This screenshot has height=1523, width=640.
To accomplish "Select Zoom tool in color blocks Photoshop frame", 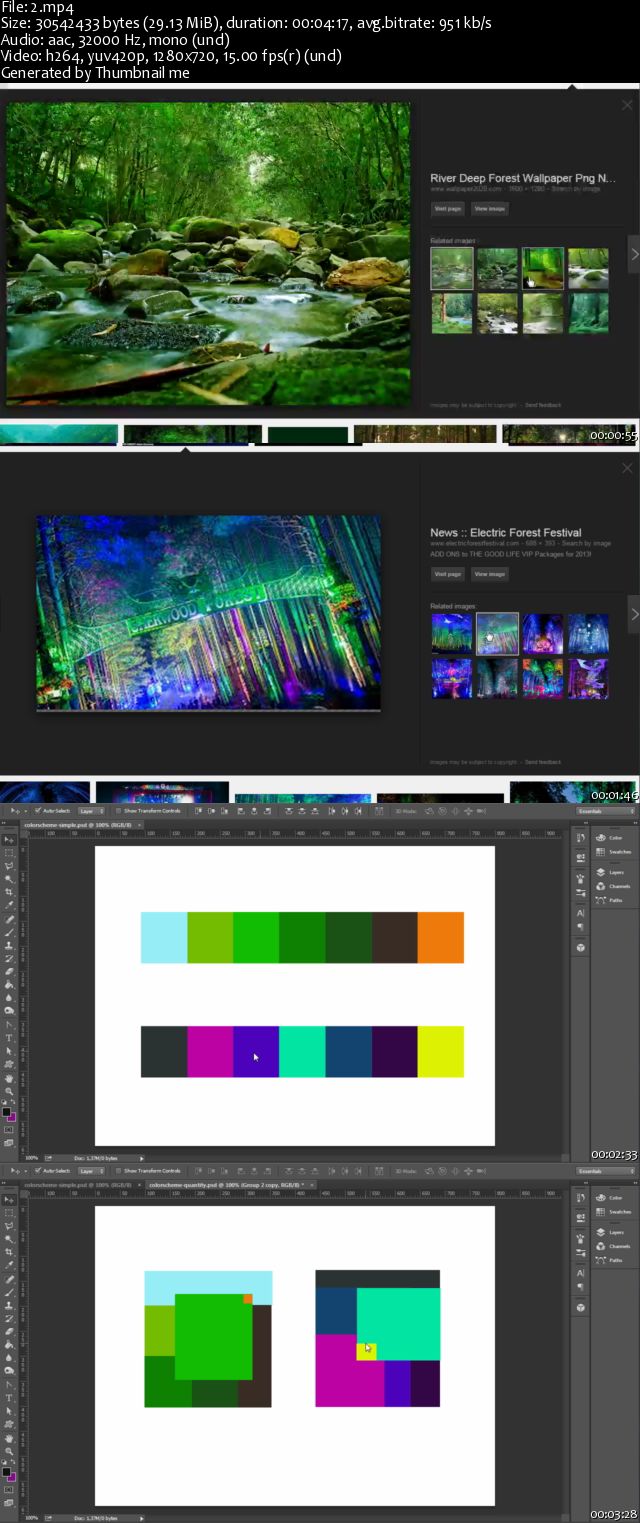I will [9, 1451].
